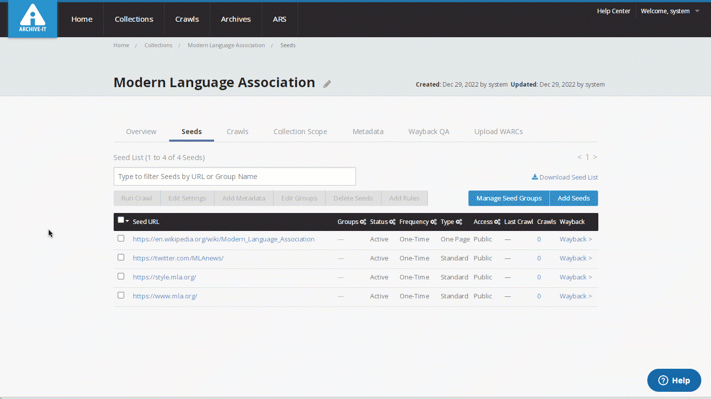
Task: Switch to the collection Crawls tab
Action: pos(237,131)
